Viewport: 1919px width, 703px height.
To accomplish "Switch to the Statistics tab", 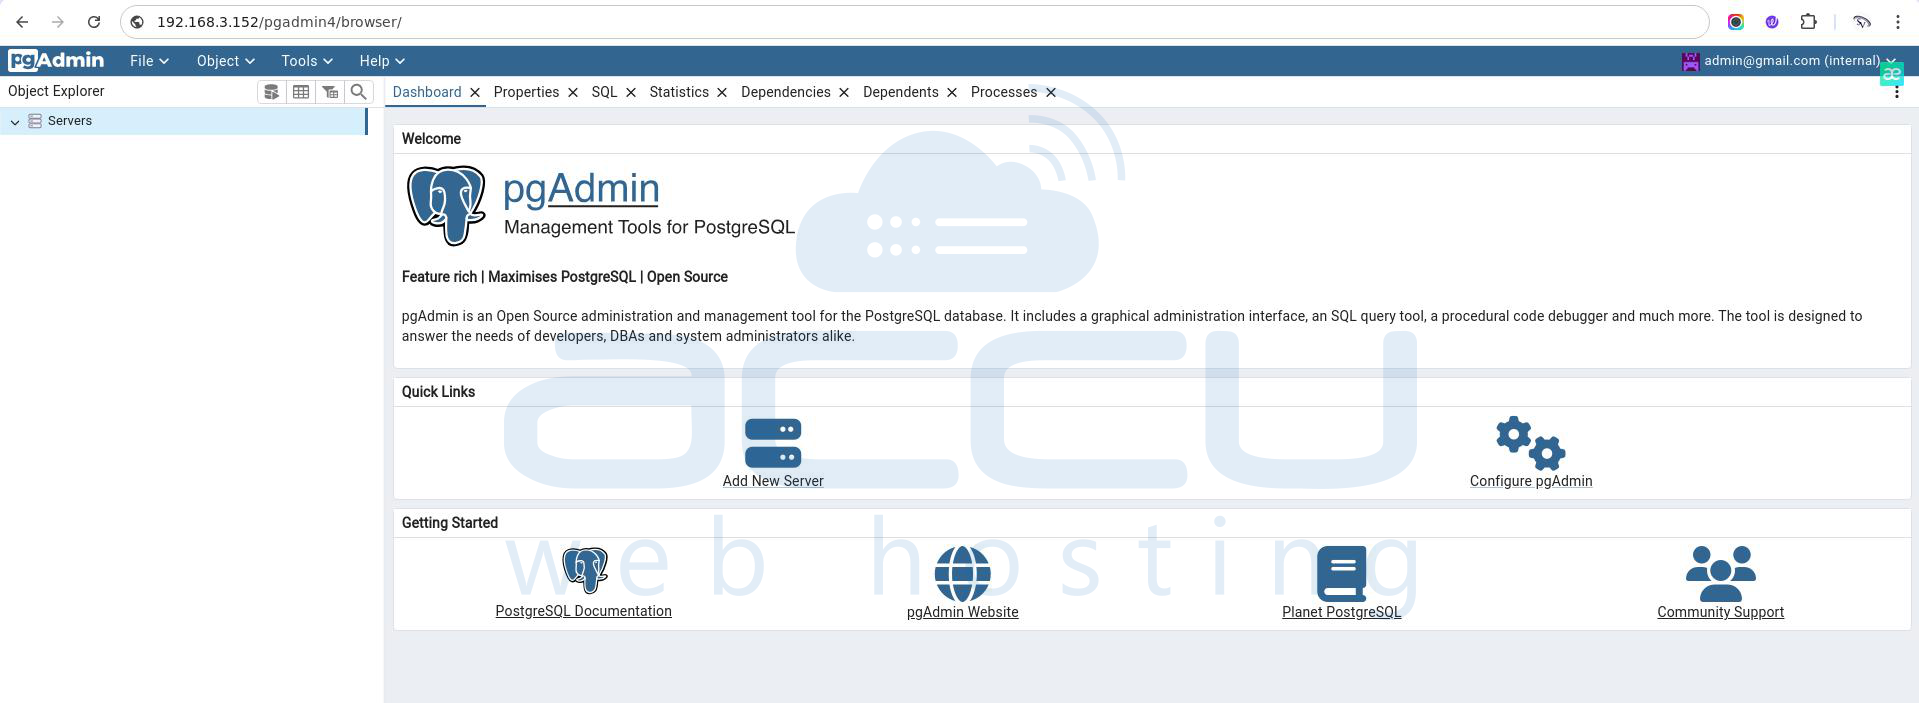I will pos(679,92).
